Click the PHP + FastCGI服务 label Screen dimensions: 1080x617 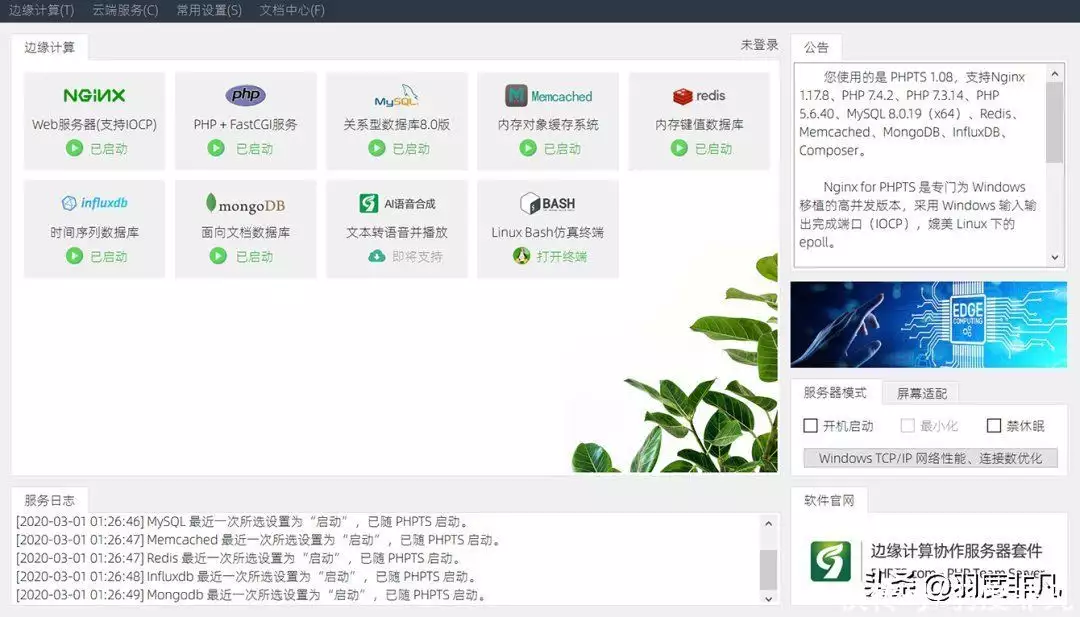pyautogui.click(x=245, y=125)
